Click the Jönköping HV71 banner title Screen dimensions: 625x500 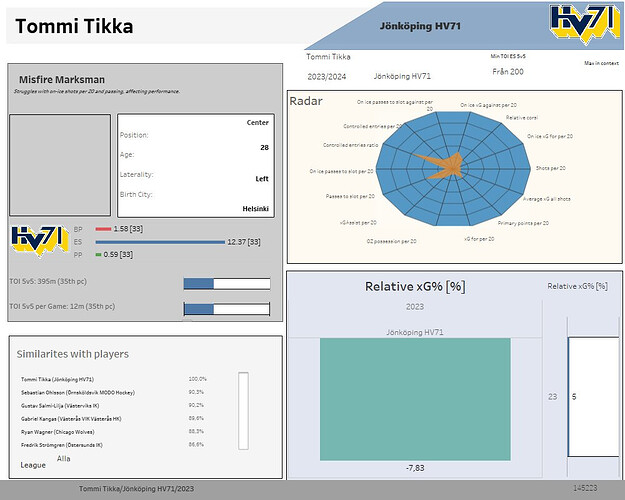point(420,26)
